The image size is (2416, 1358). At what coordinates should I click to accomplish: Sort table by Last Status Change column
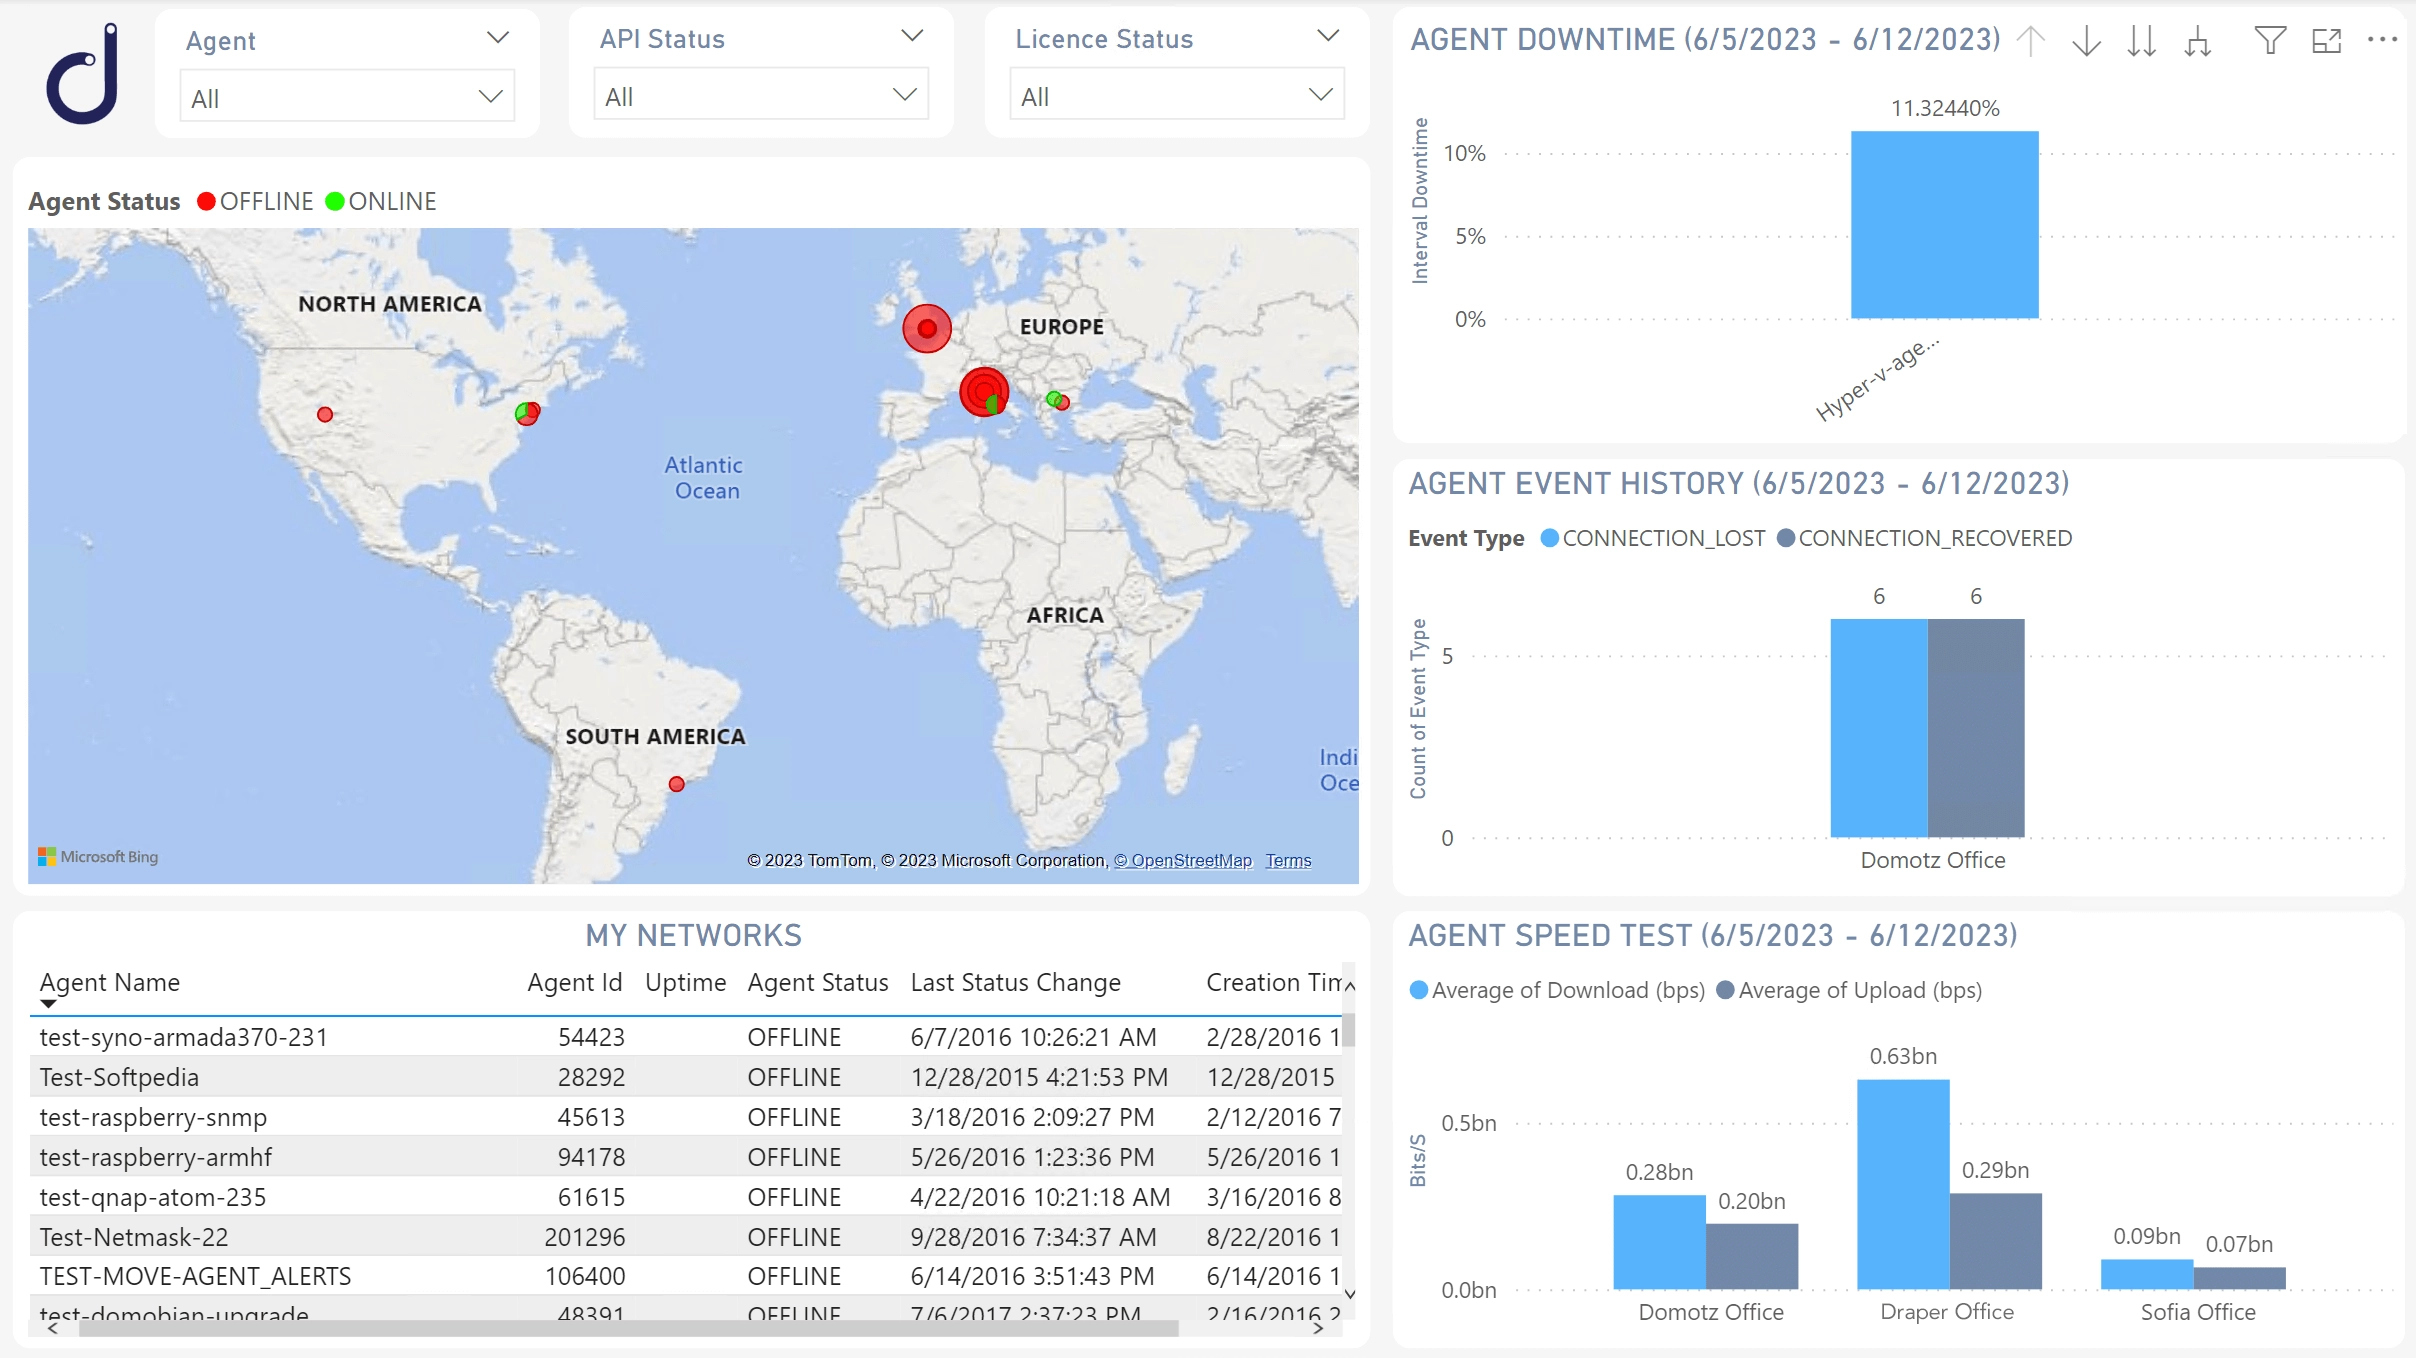(1015, 982)
